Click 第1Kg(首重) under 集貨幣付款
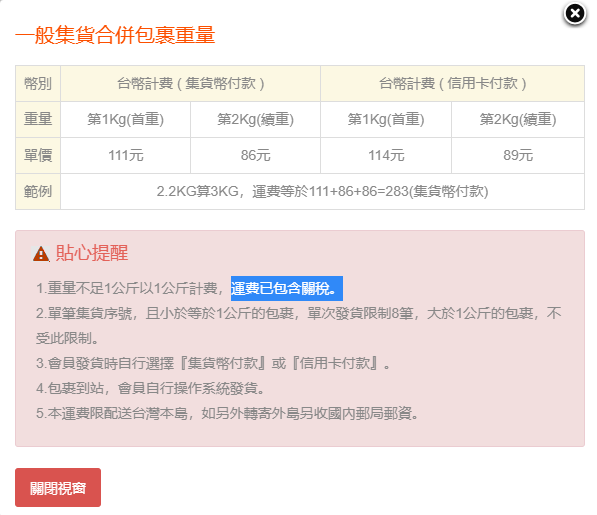 point(126,120)
